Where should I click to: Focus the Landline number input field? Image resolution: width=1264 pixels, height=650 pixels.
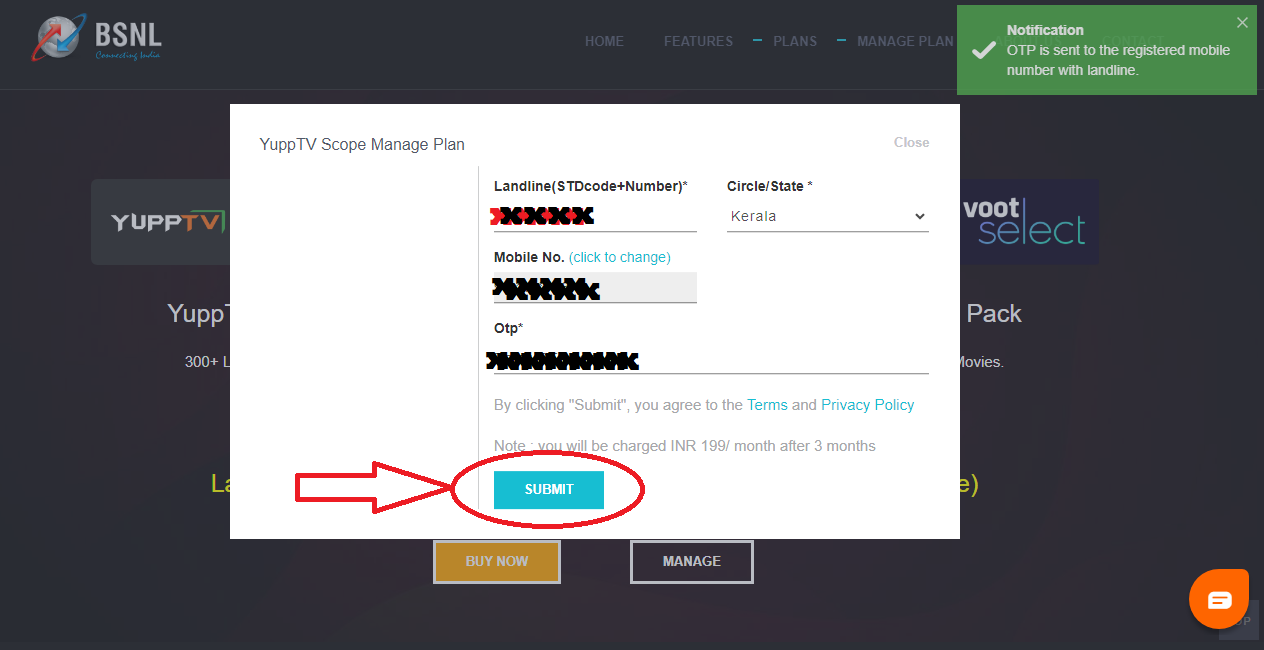[x=595, y=216]
